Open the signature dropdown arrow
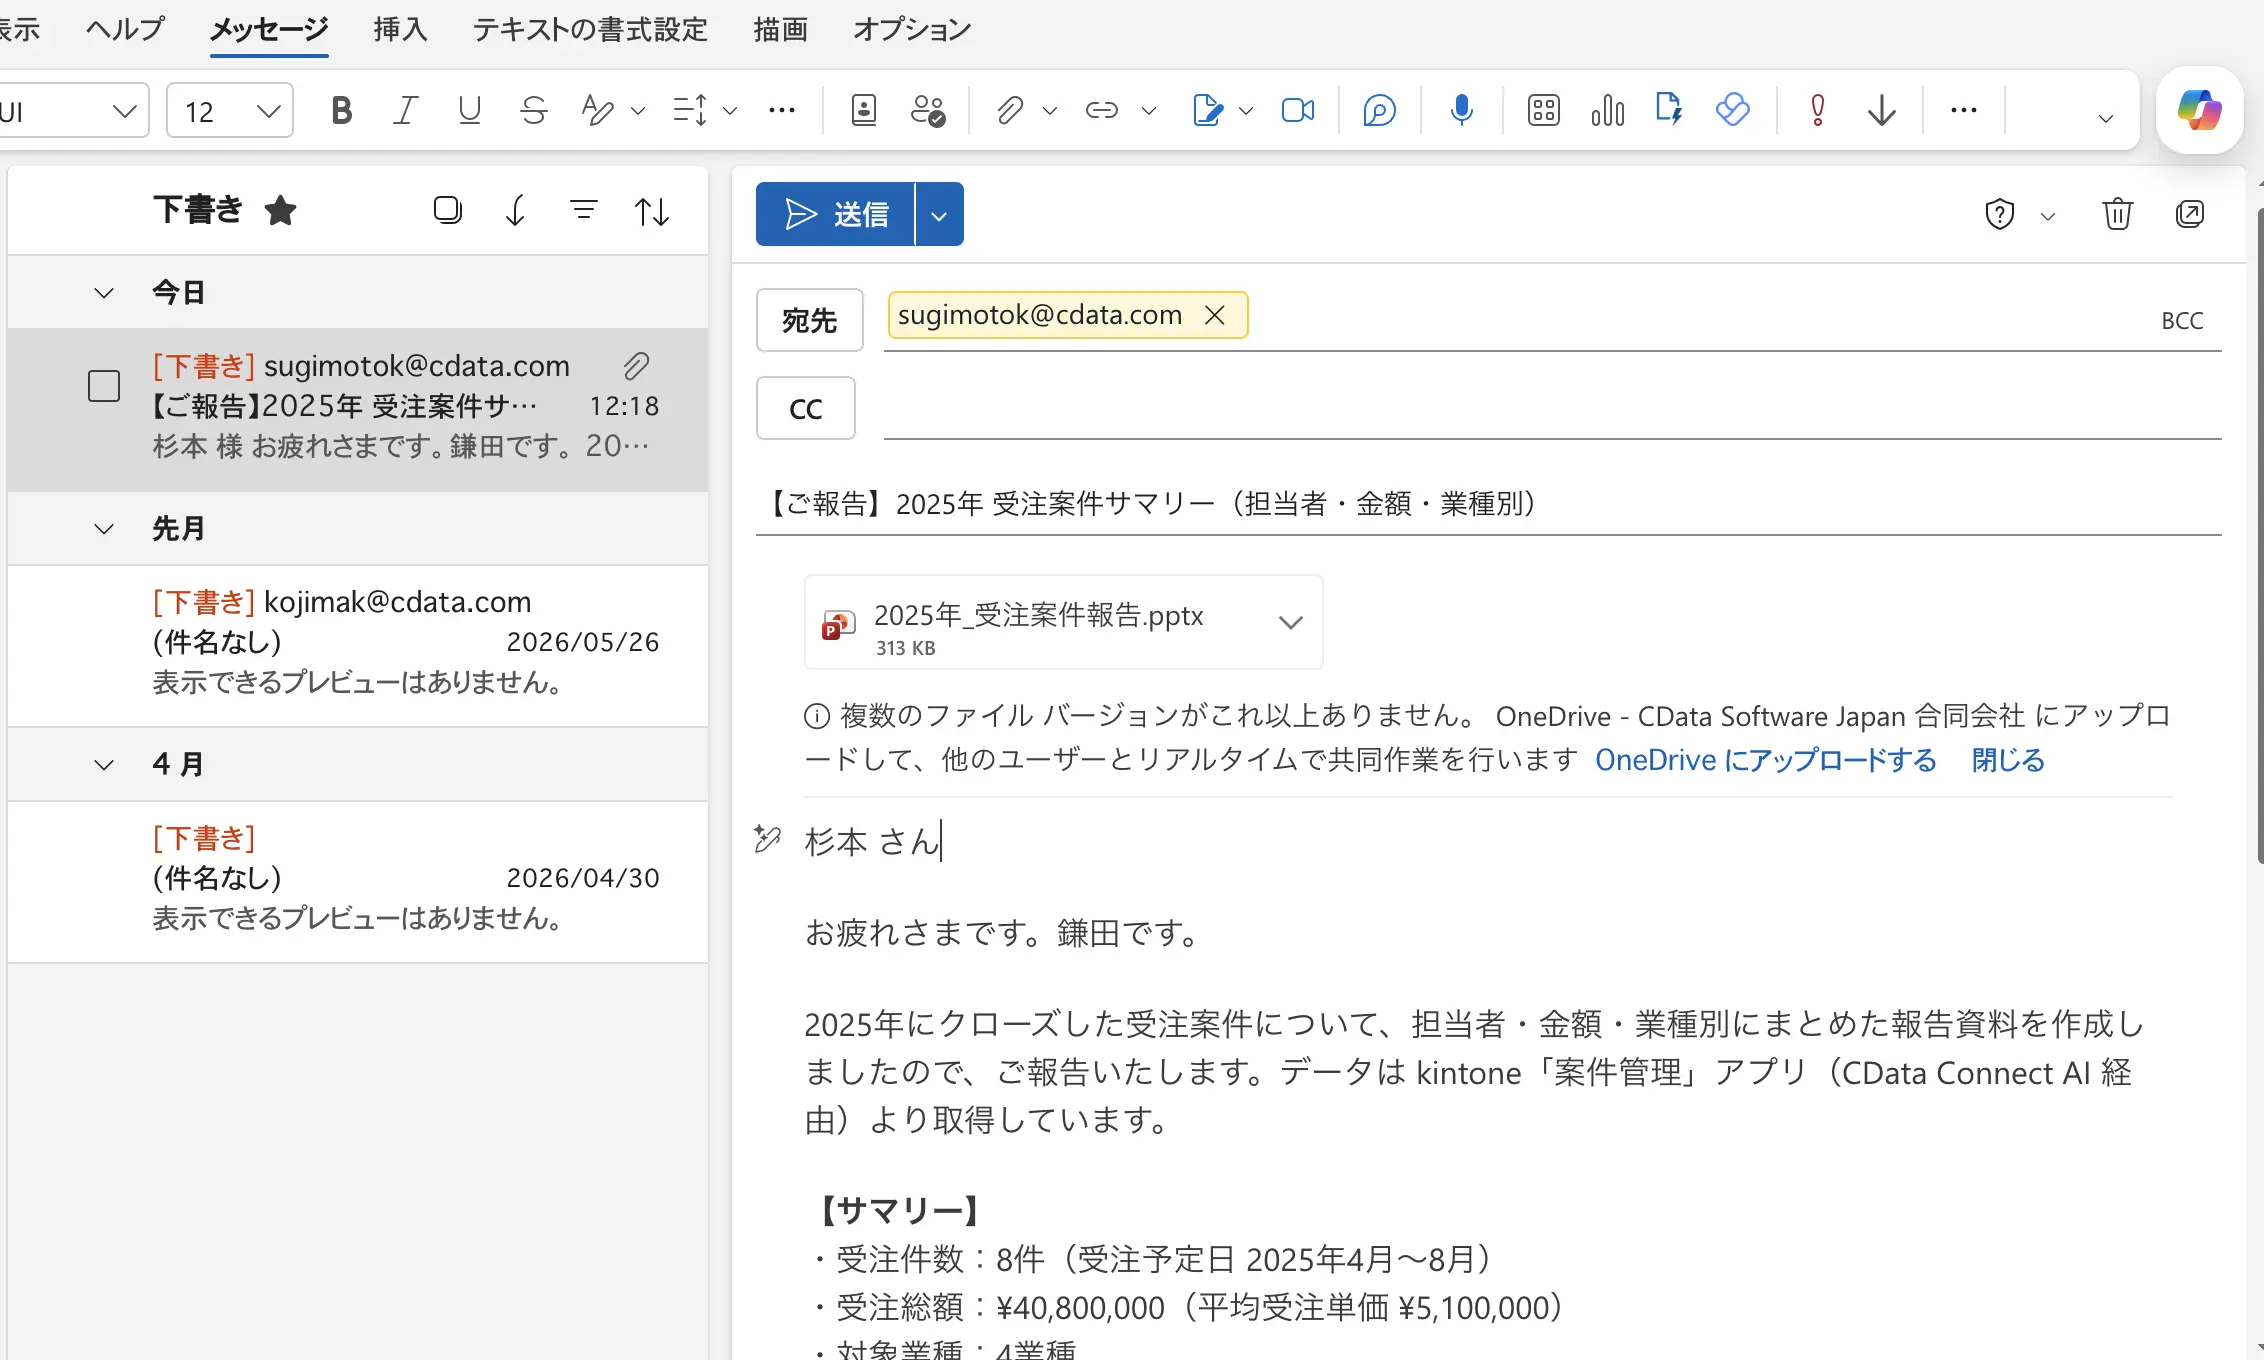This screenshot has width=2264, height=1360. pos(1246,111)
